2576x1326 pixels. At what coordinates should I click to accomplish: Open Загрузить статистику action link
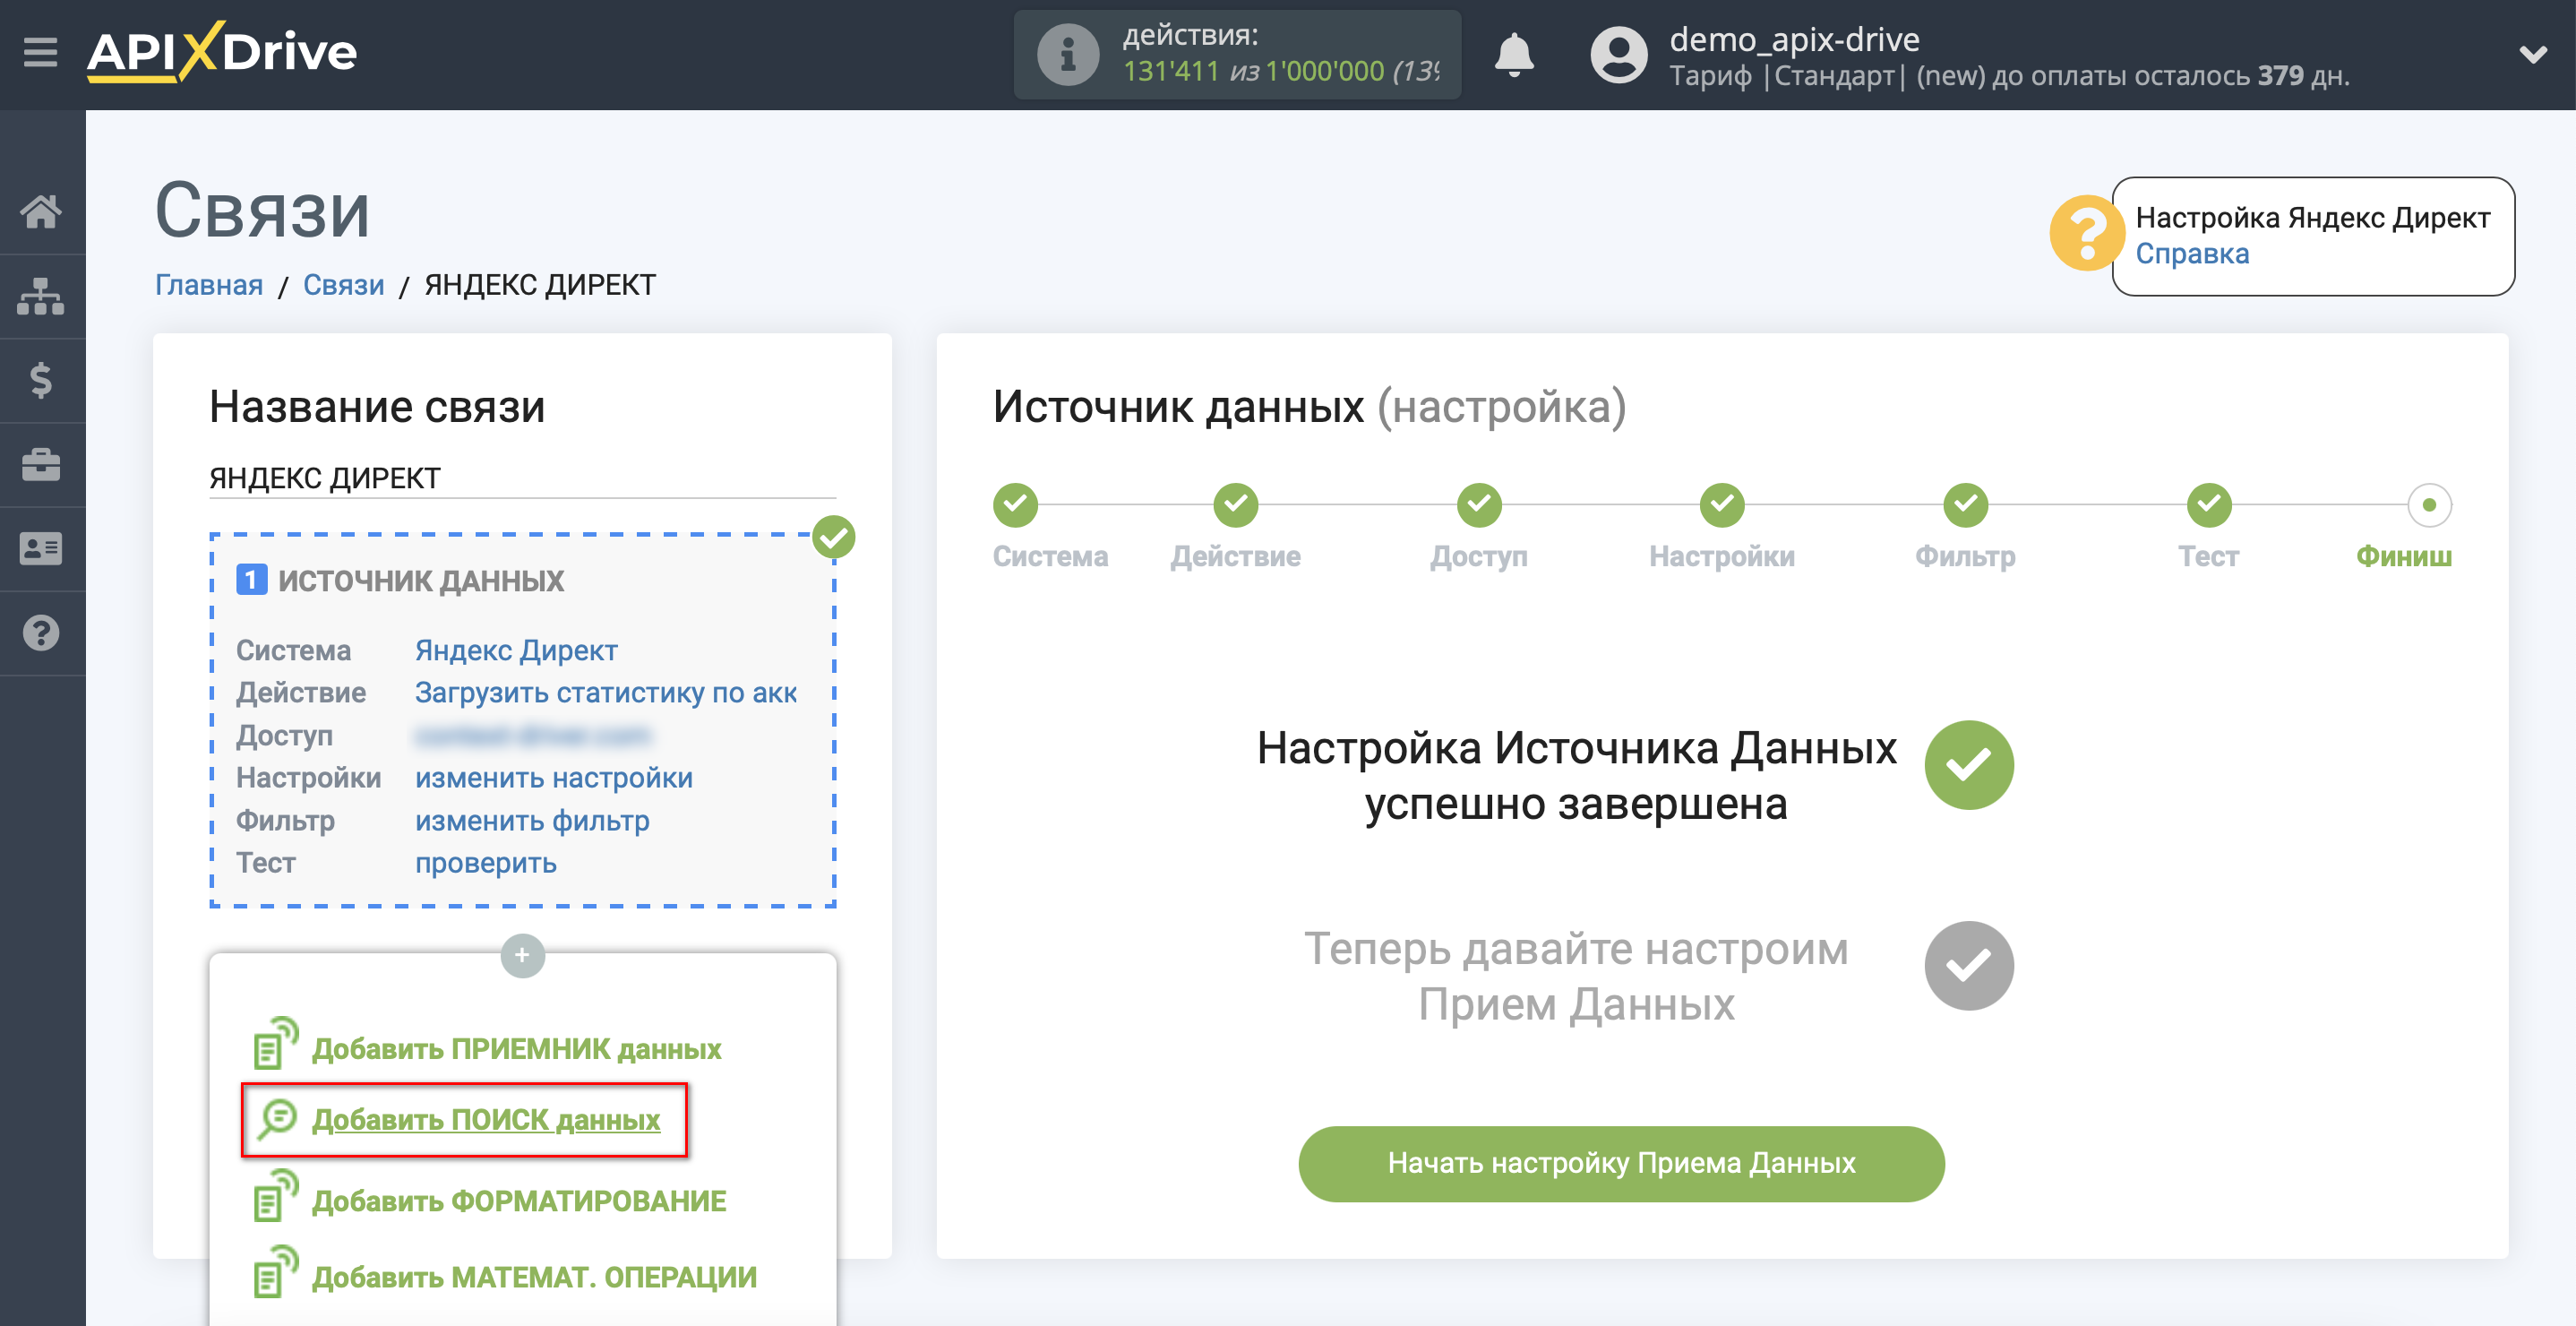[606, 692]
